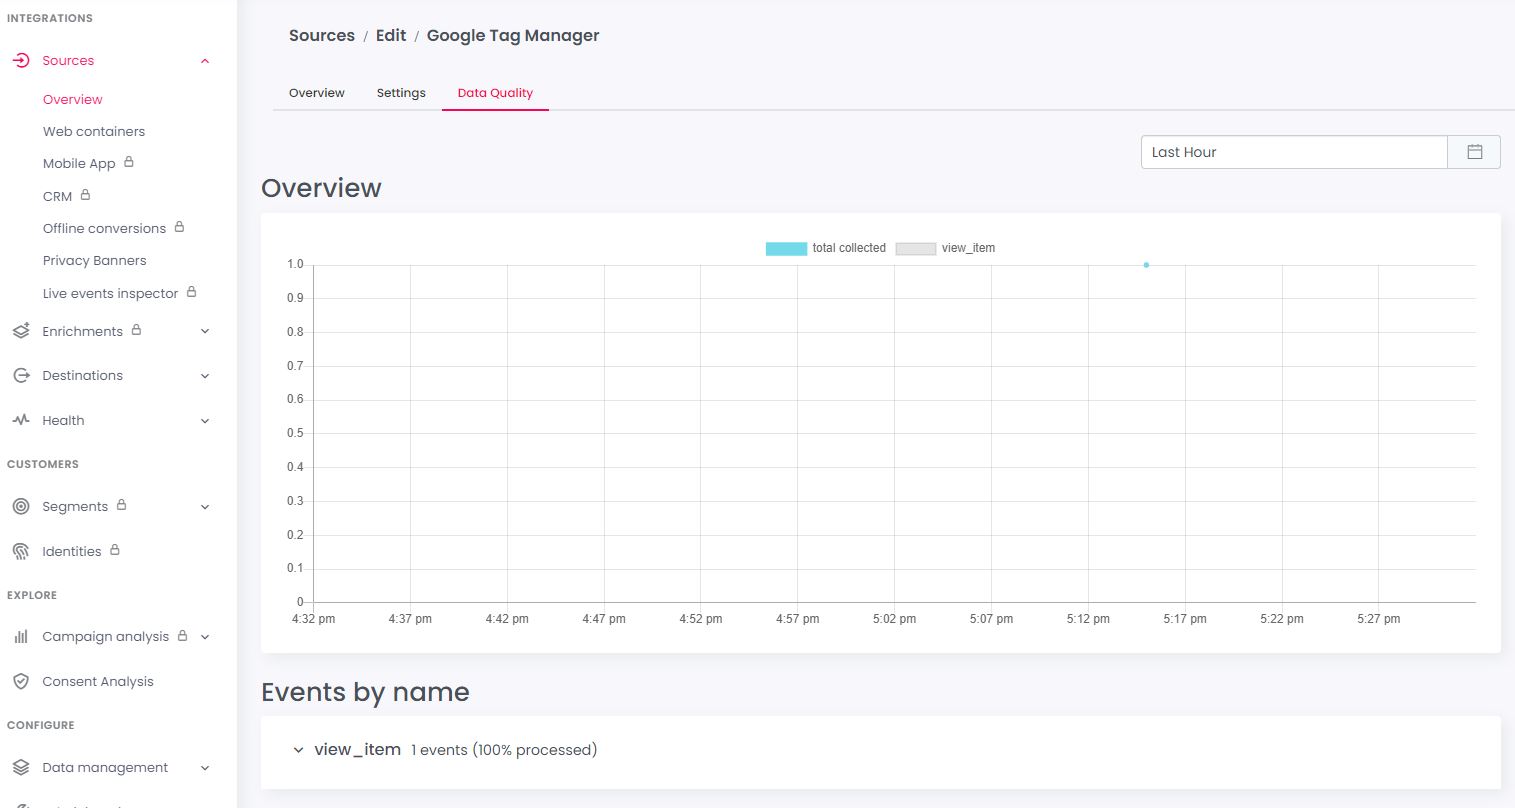Click the Sources breadcrumb link

322,35
